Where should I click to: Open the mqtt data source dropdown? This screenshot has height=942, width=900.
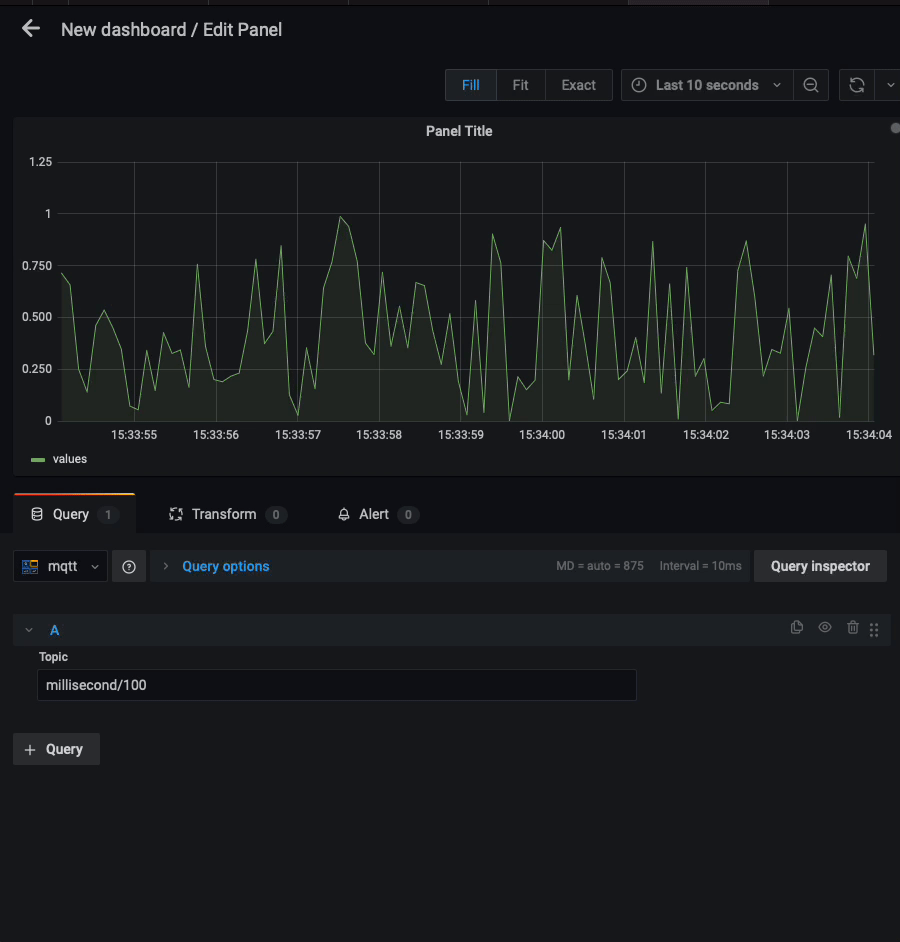tap(61, 566)
